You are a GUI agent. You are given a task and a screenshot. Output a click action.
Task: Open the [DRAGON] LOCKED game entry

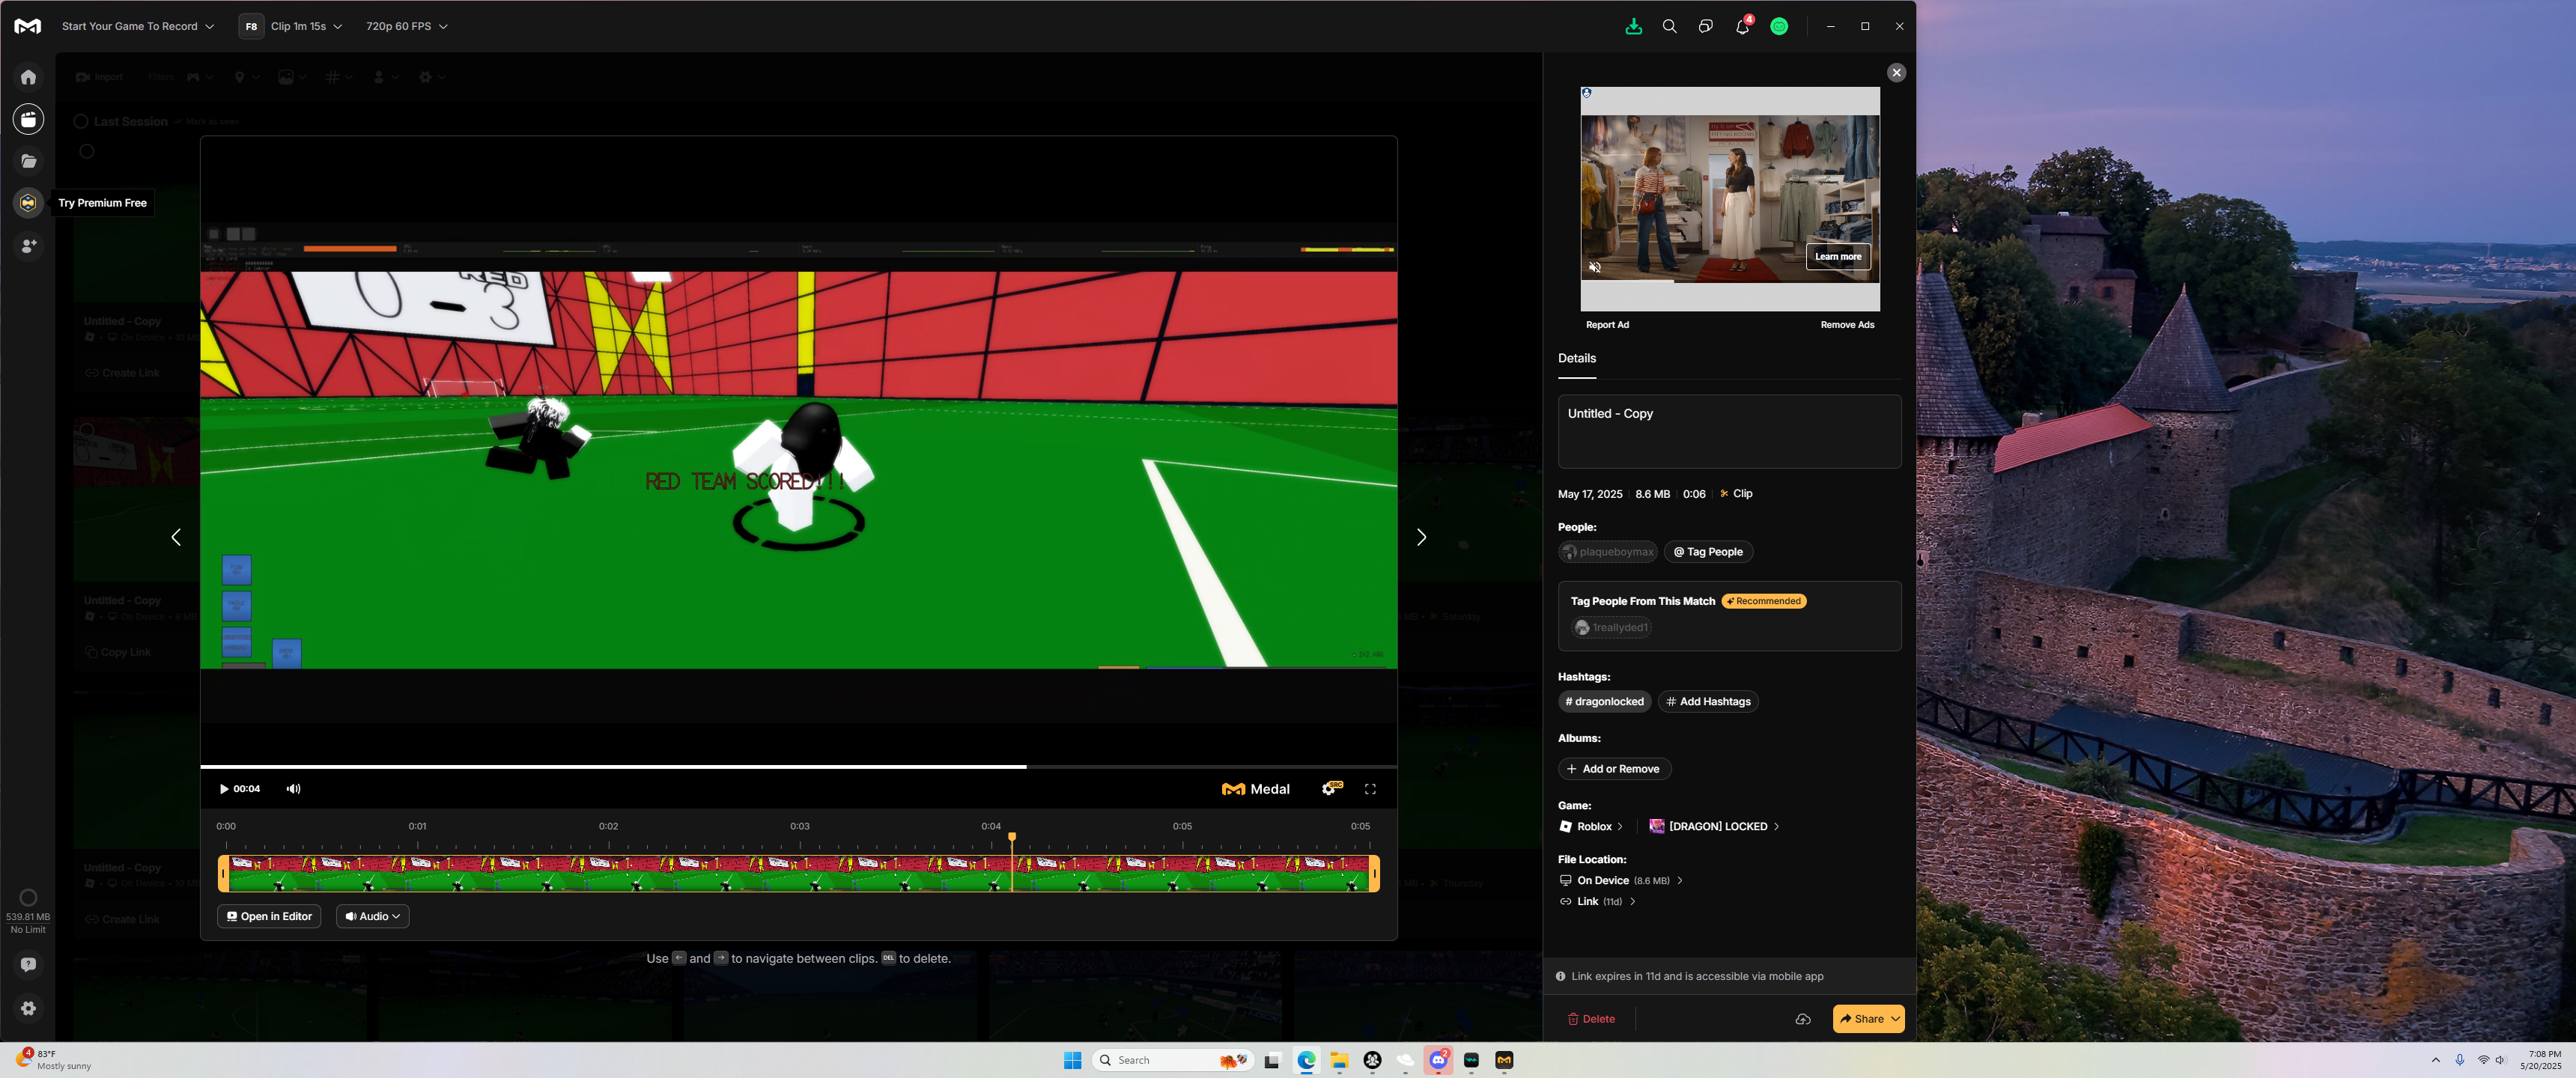point(1714,826)
